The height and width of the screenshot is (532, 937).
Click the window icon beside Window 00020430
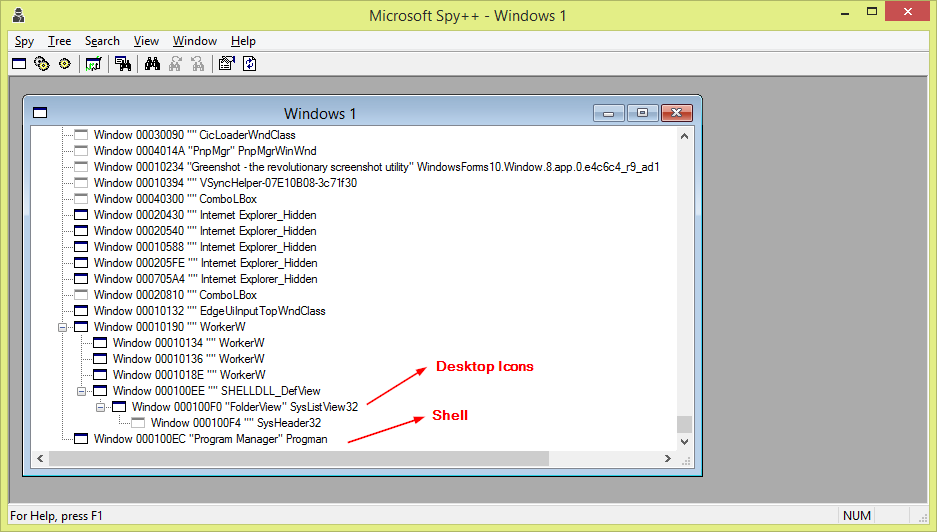81,215
